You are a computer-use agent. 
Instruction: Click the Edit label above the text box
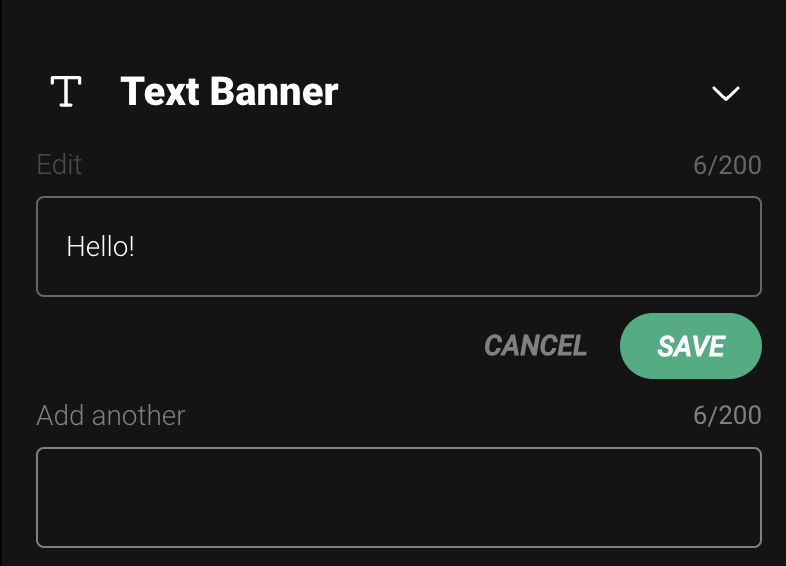pyautogui.click(x=59, y=164)
